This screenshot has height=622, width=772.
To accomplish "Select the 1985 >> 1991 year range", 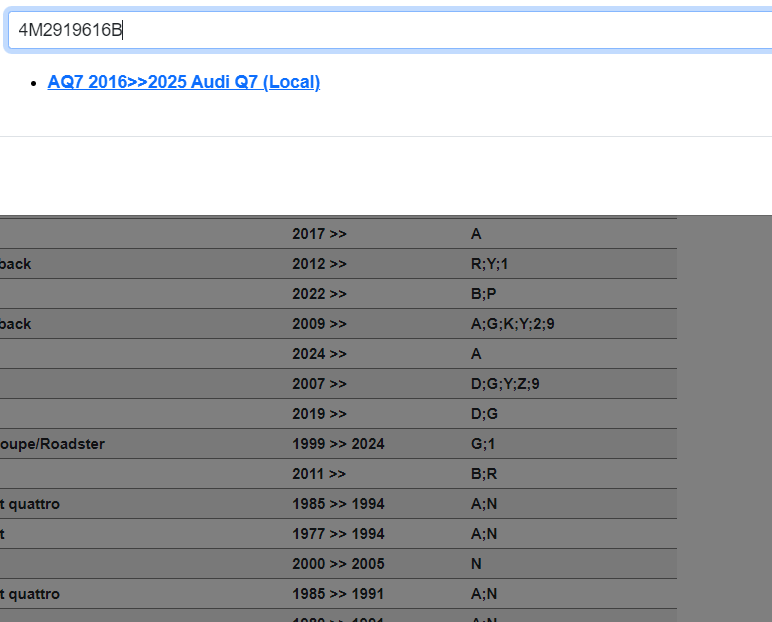I will tap(338, 594).
